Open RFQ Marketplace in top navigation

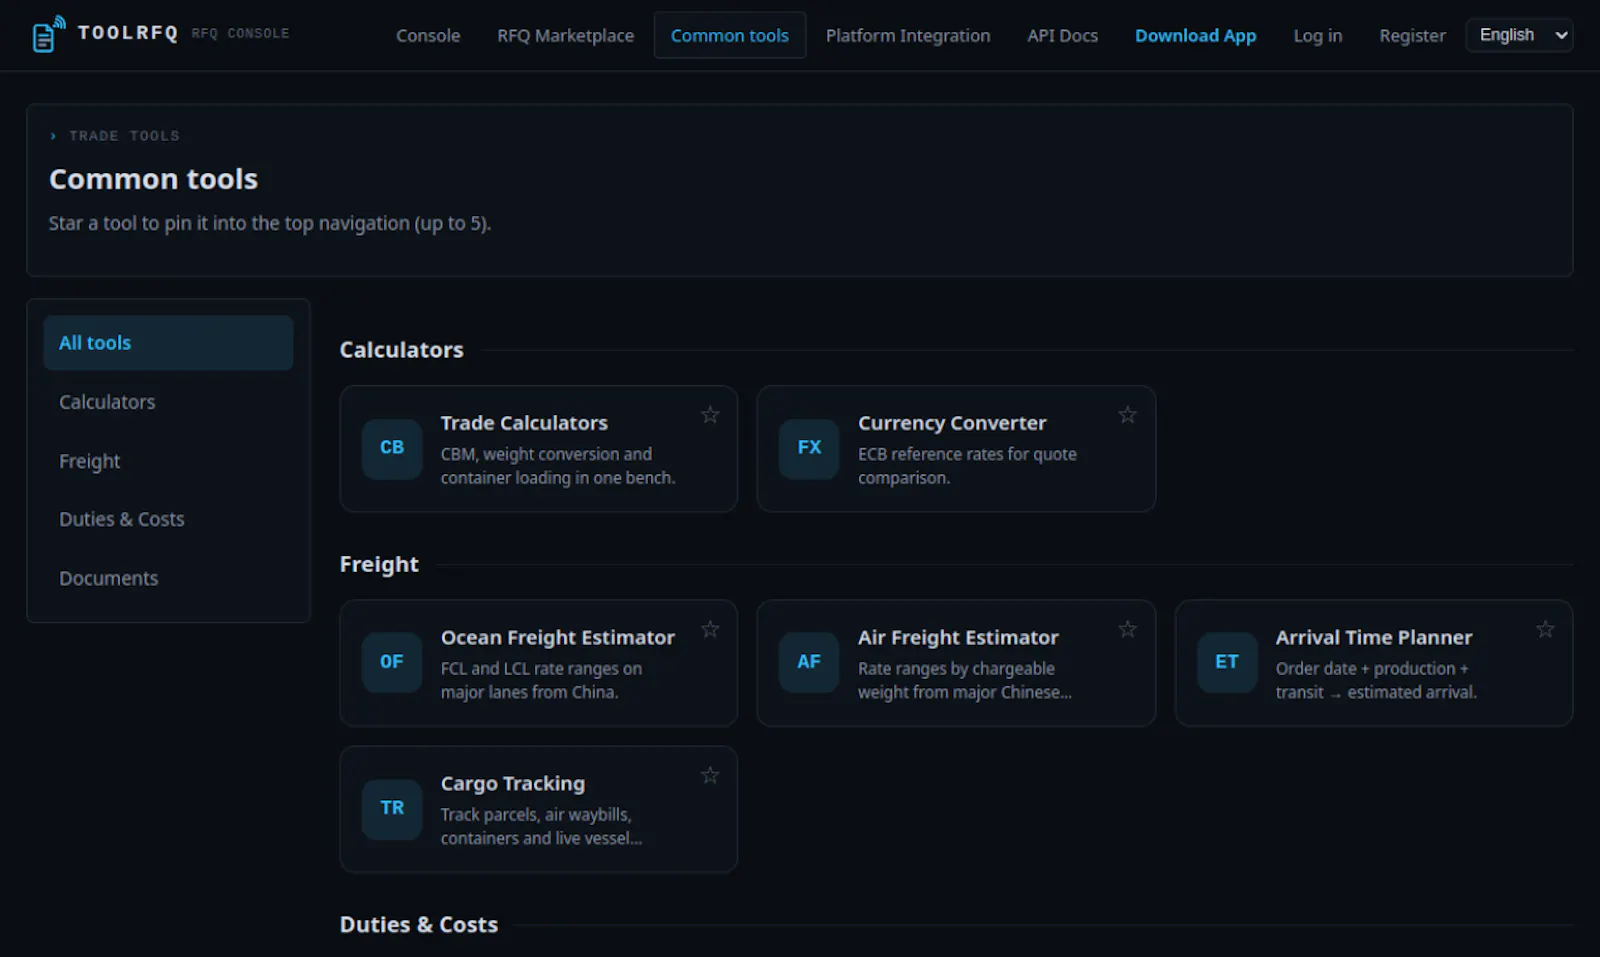[x=566, y=36]
